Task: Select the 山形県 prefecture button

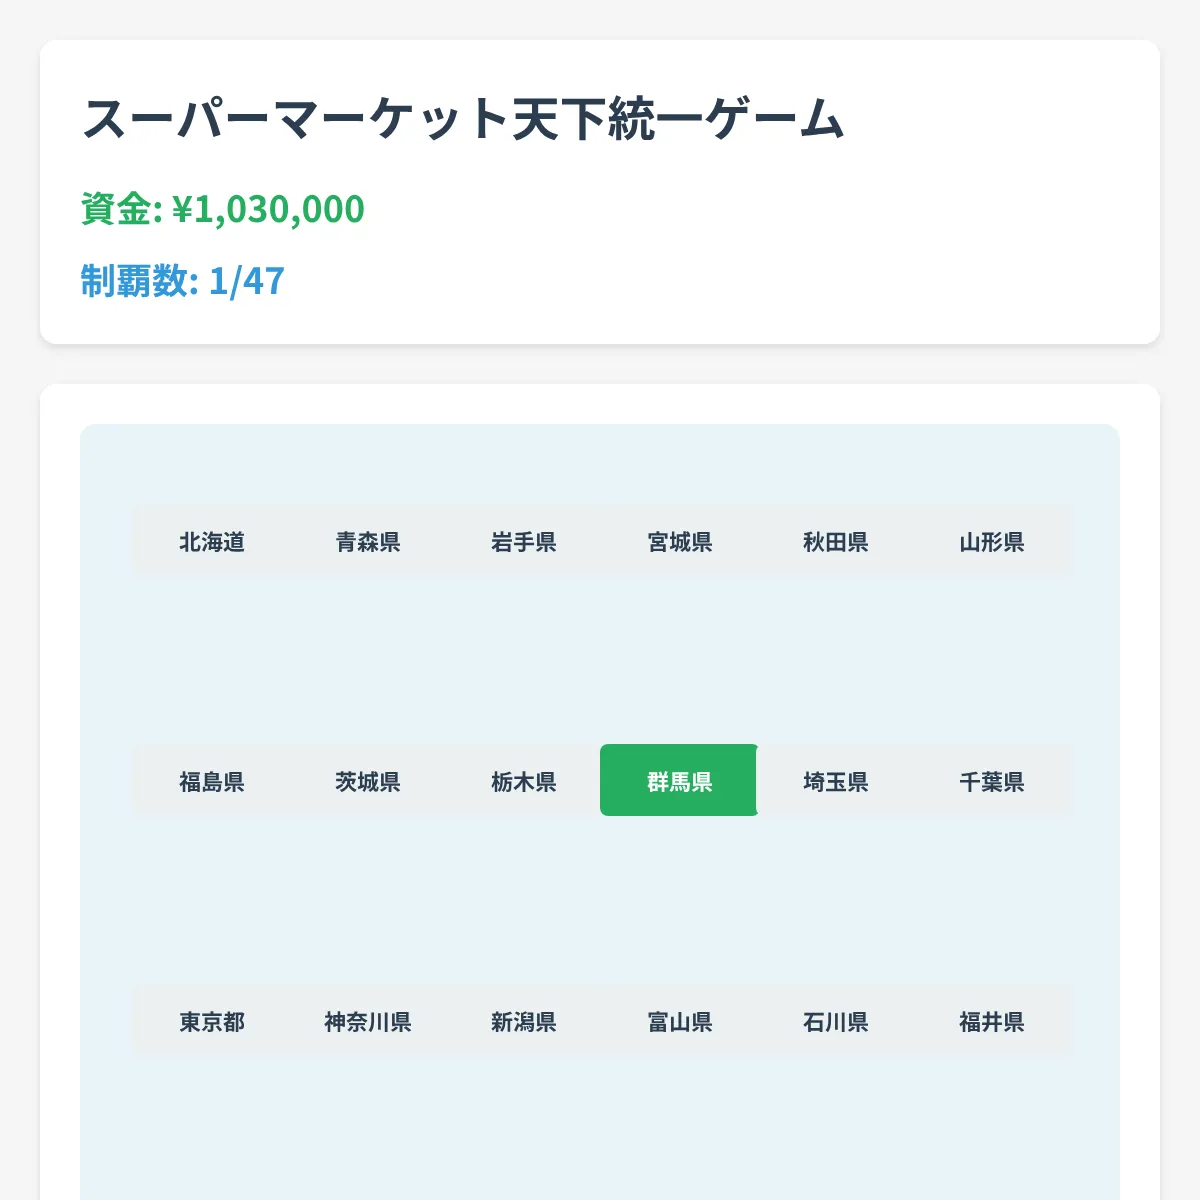Action: (990, 542)
